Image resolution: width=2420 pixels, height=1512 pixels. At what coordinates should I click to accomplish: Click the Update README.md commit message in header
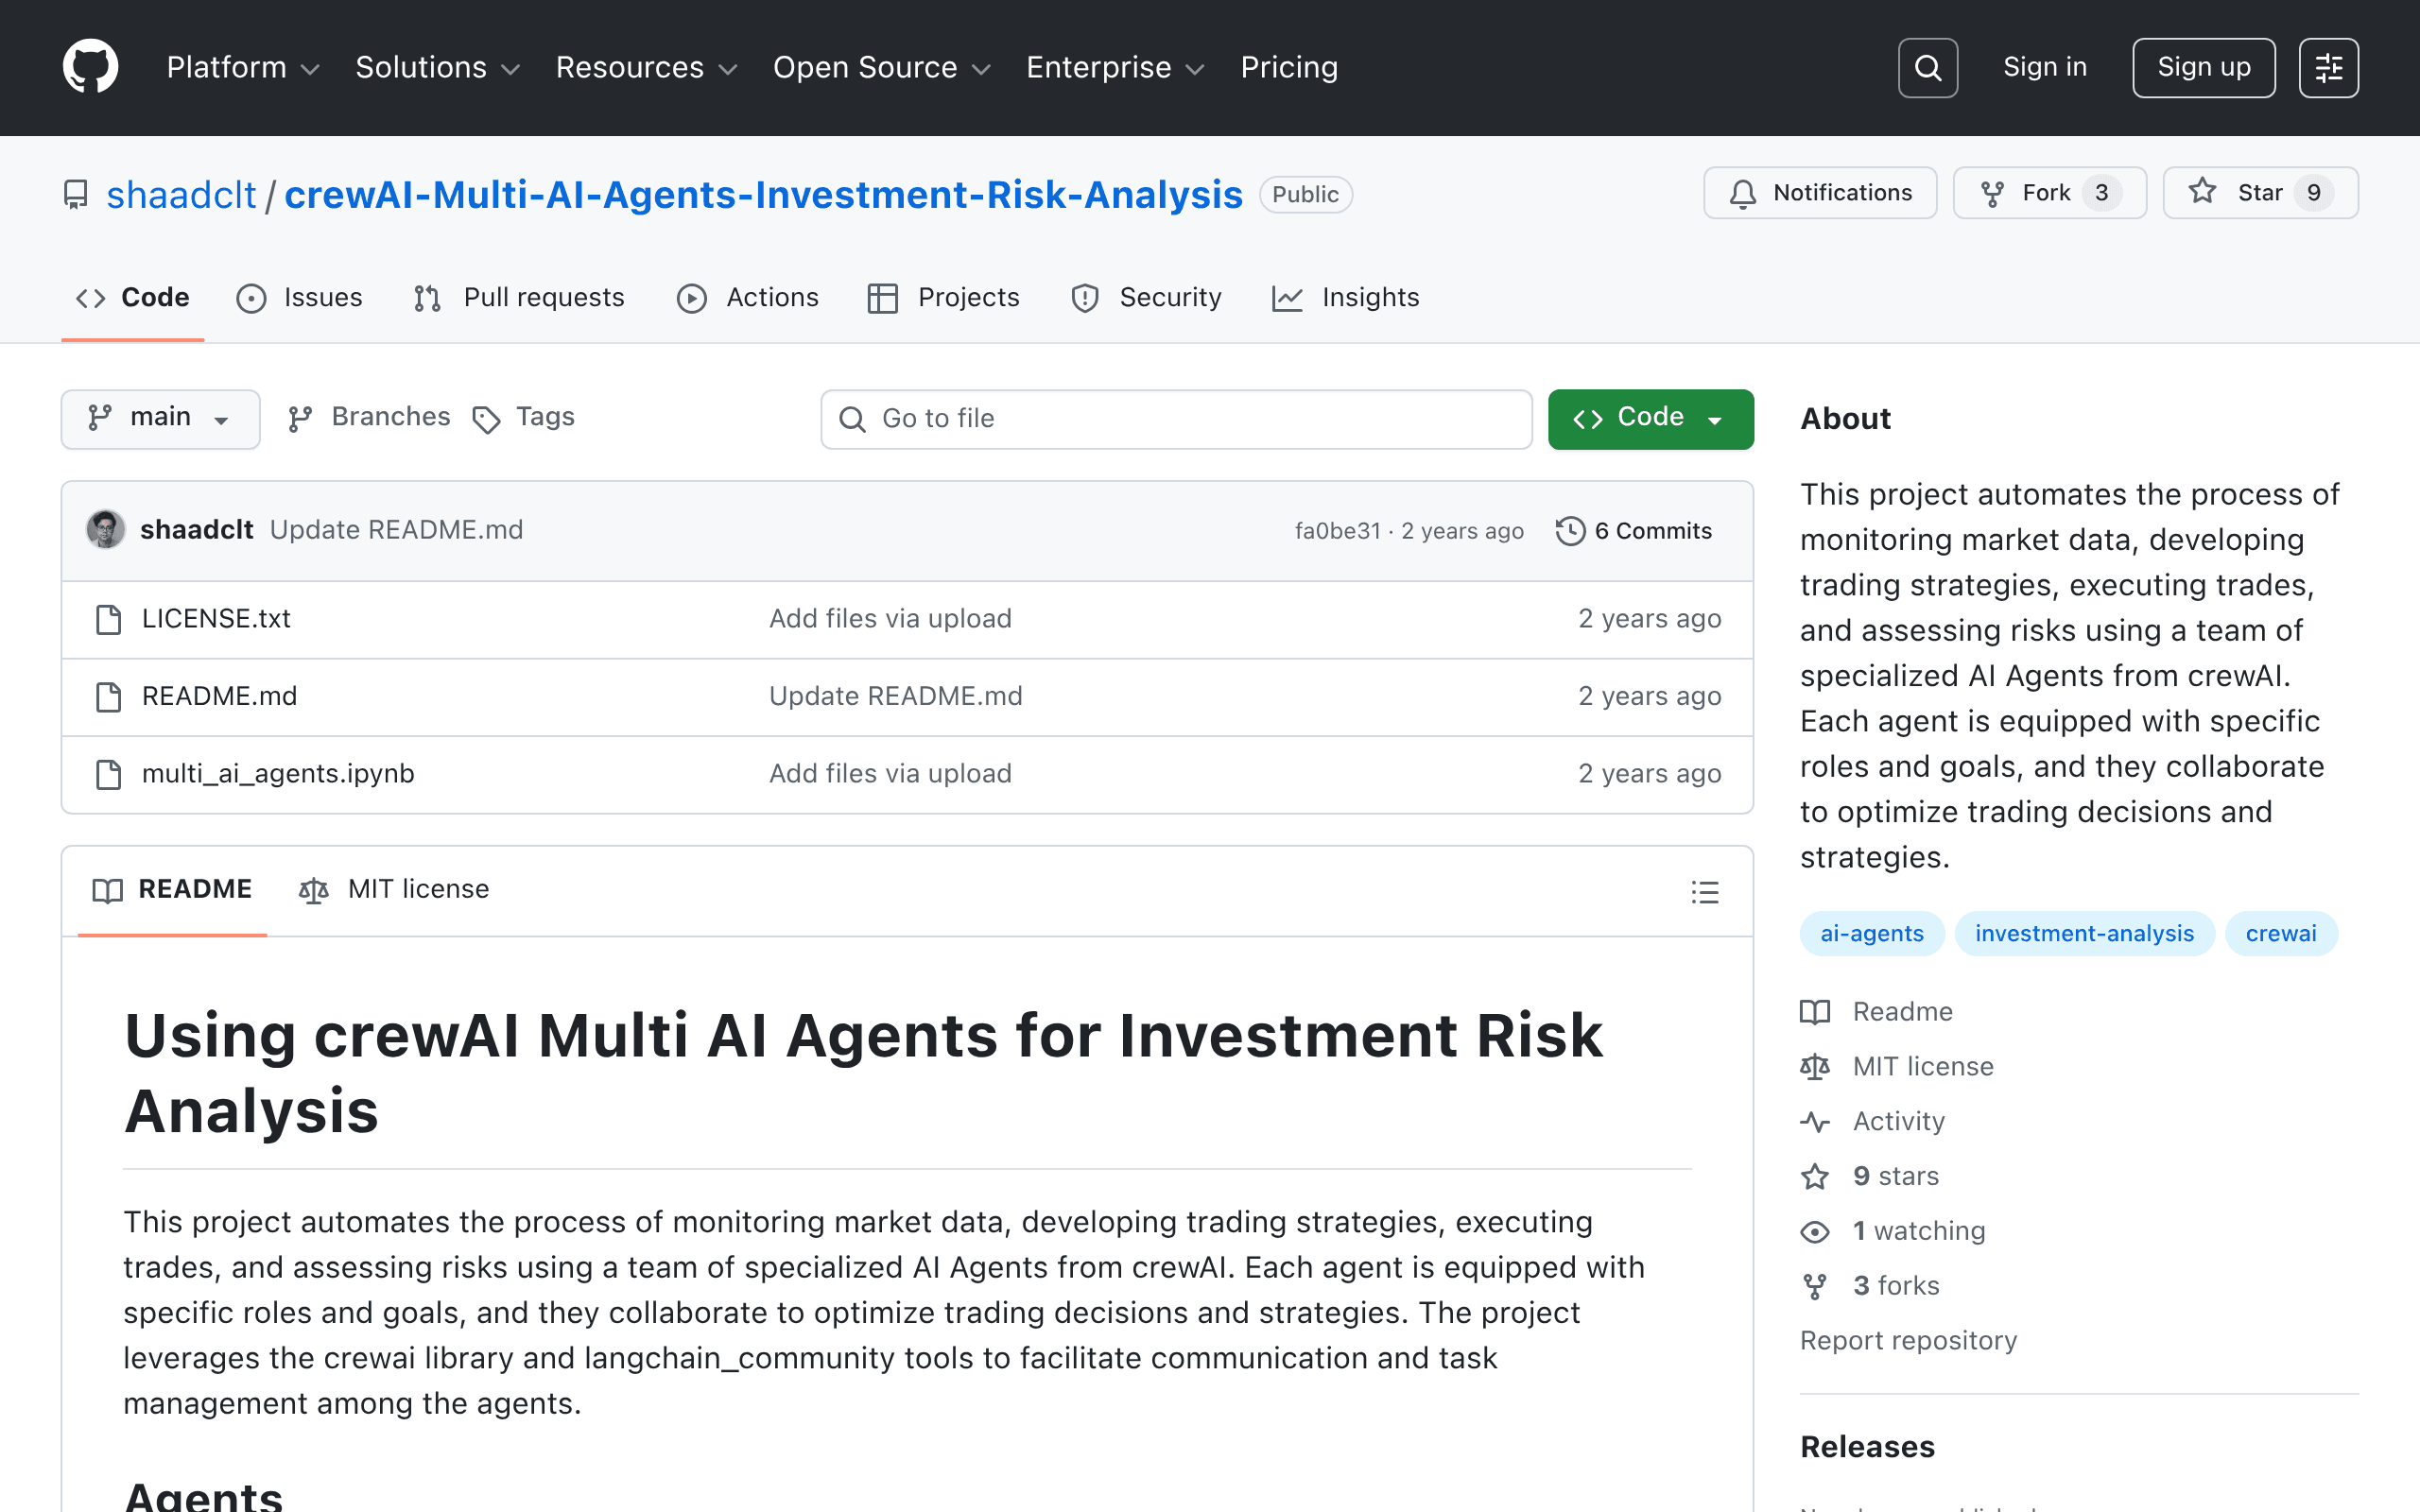(x=396, y=530)
